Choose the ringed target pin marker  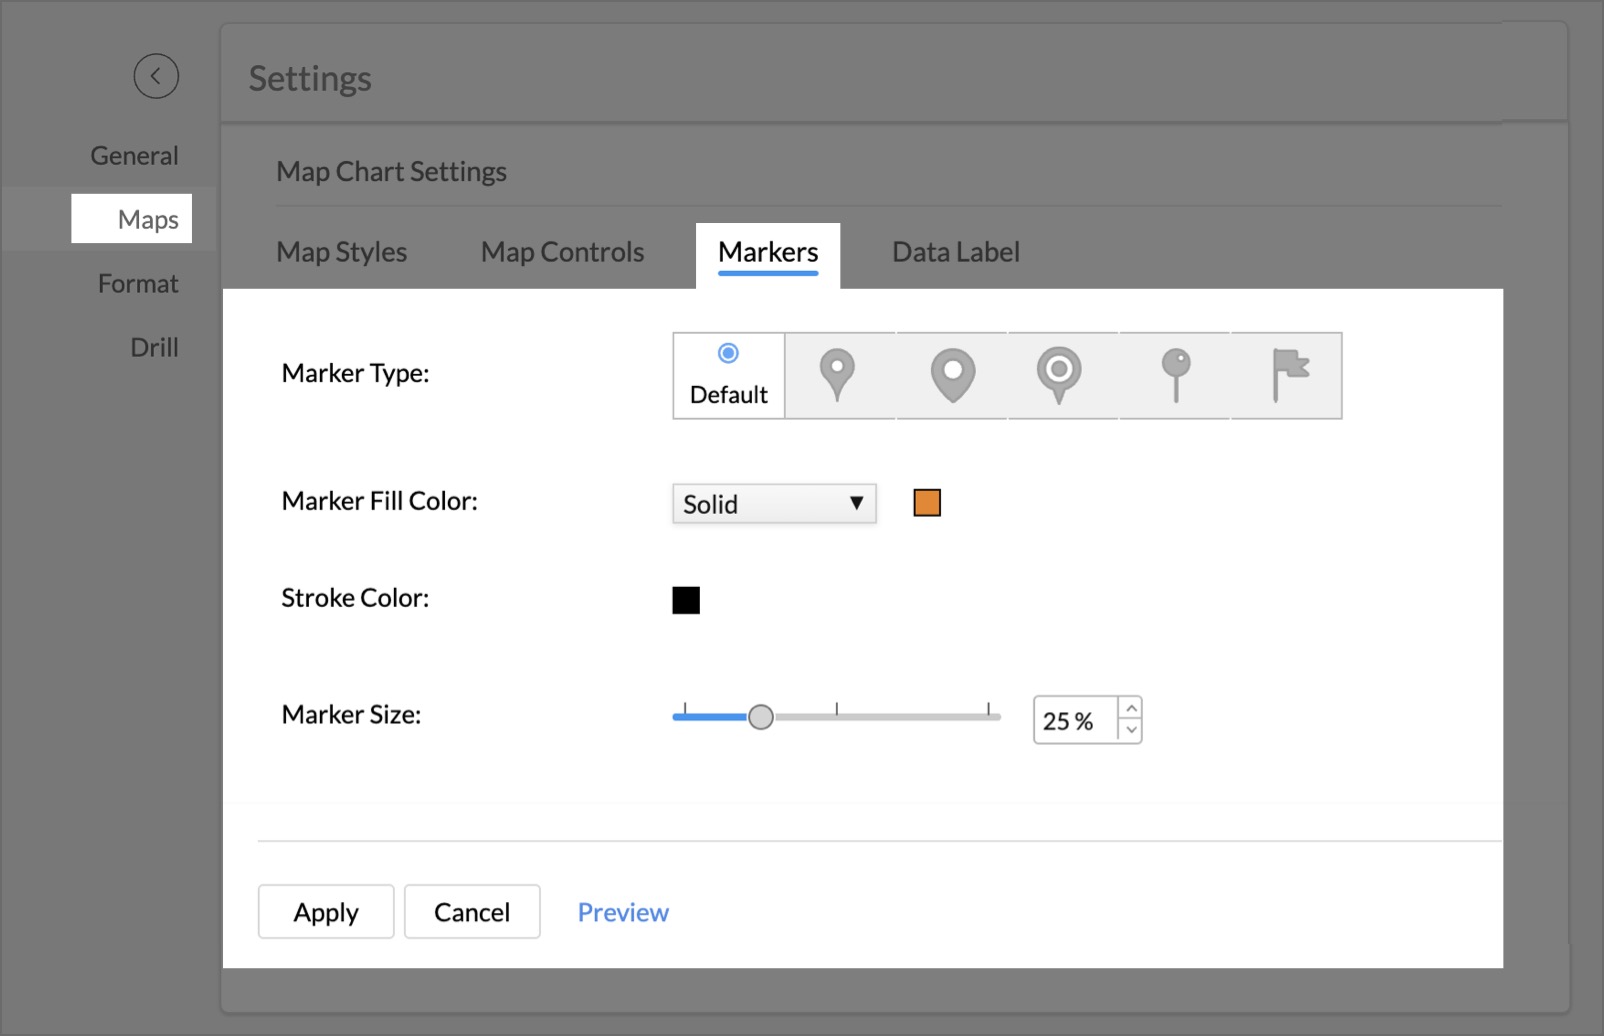click(1059, 375)
